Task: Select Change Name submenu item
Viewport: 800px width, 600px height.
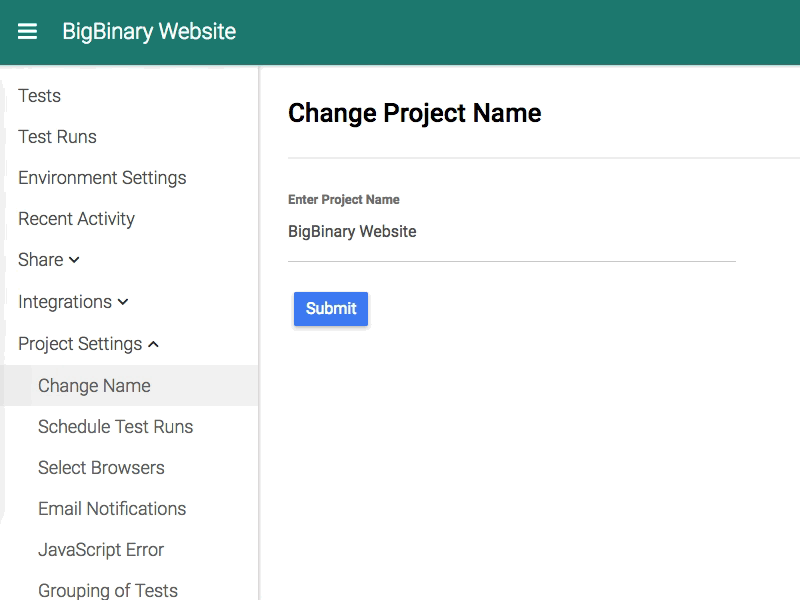Action: click(x=94, y=386)
